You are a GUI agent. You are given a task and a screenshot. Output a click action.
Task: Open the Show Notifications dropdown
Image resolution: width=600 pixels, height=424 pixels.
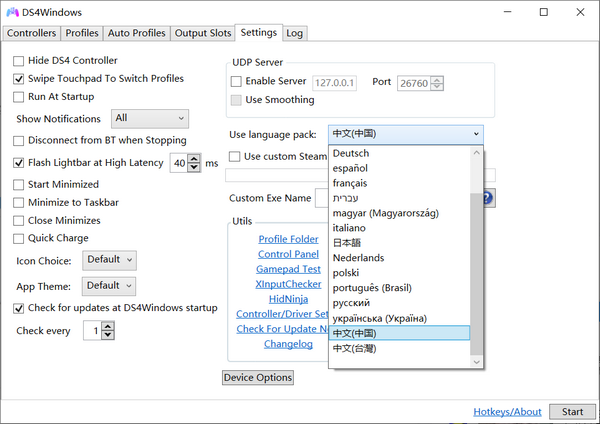tap(149, 118)
